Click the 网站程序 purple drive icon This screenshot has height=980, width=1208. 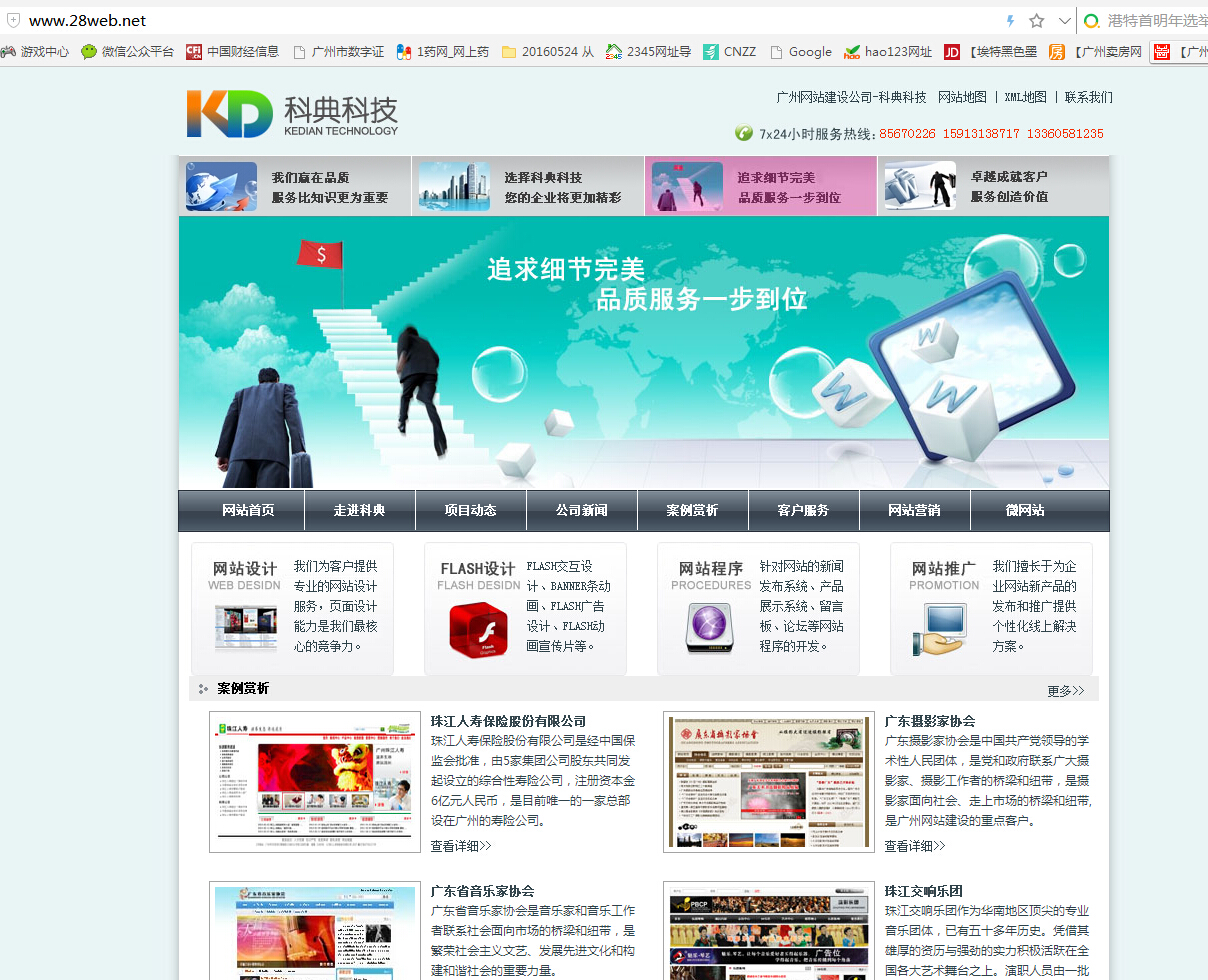point(710,629)
